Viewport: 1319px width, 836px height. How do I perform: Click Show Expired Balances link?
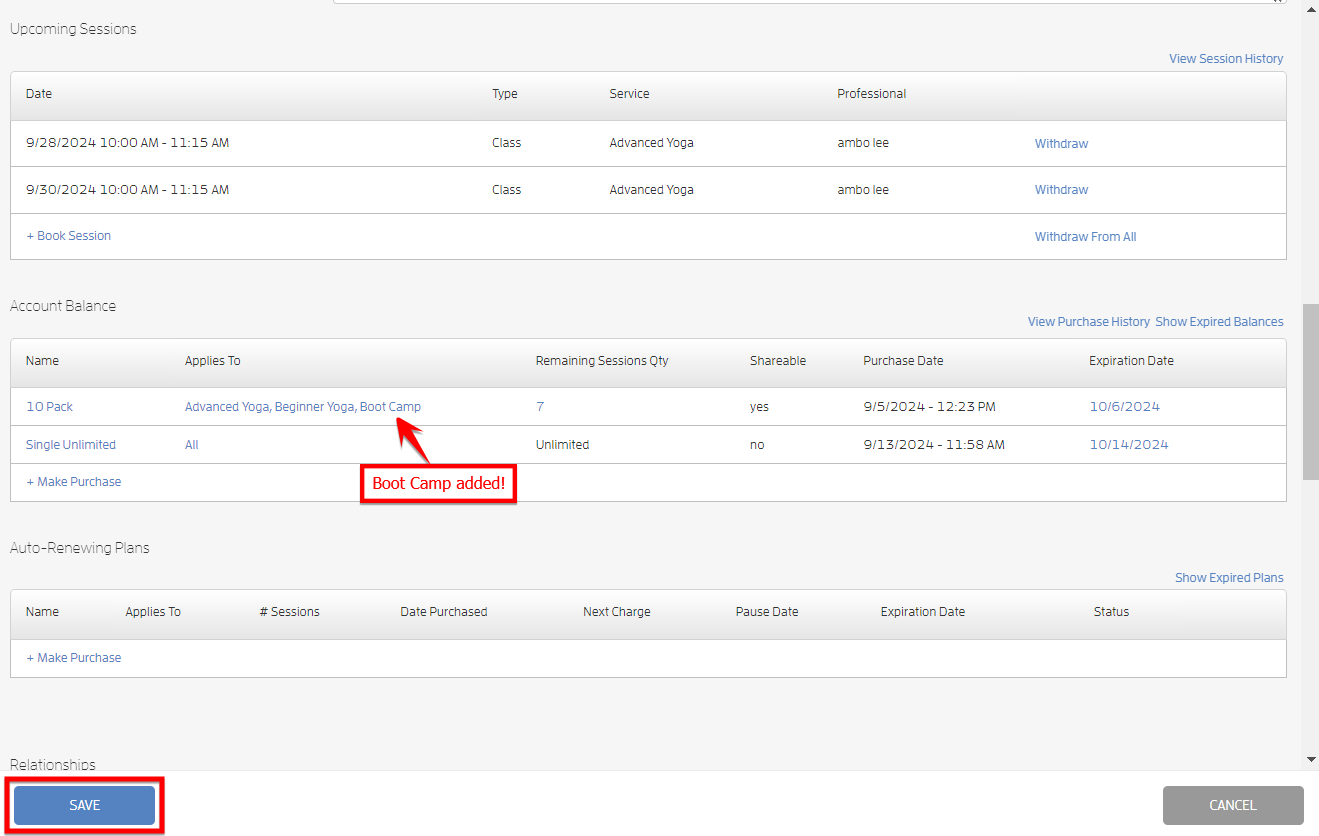[x=1219, y=322]
